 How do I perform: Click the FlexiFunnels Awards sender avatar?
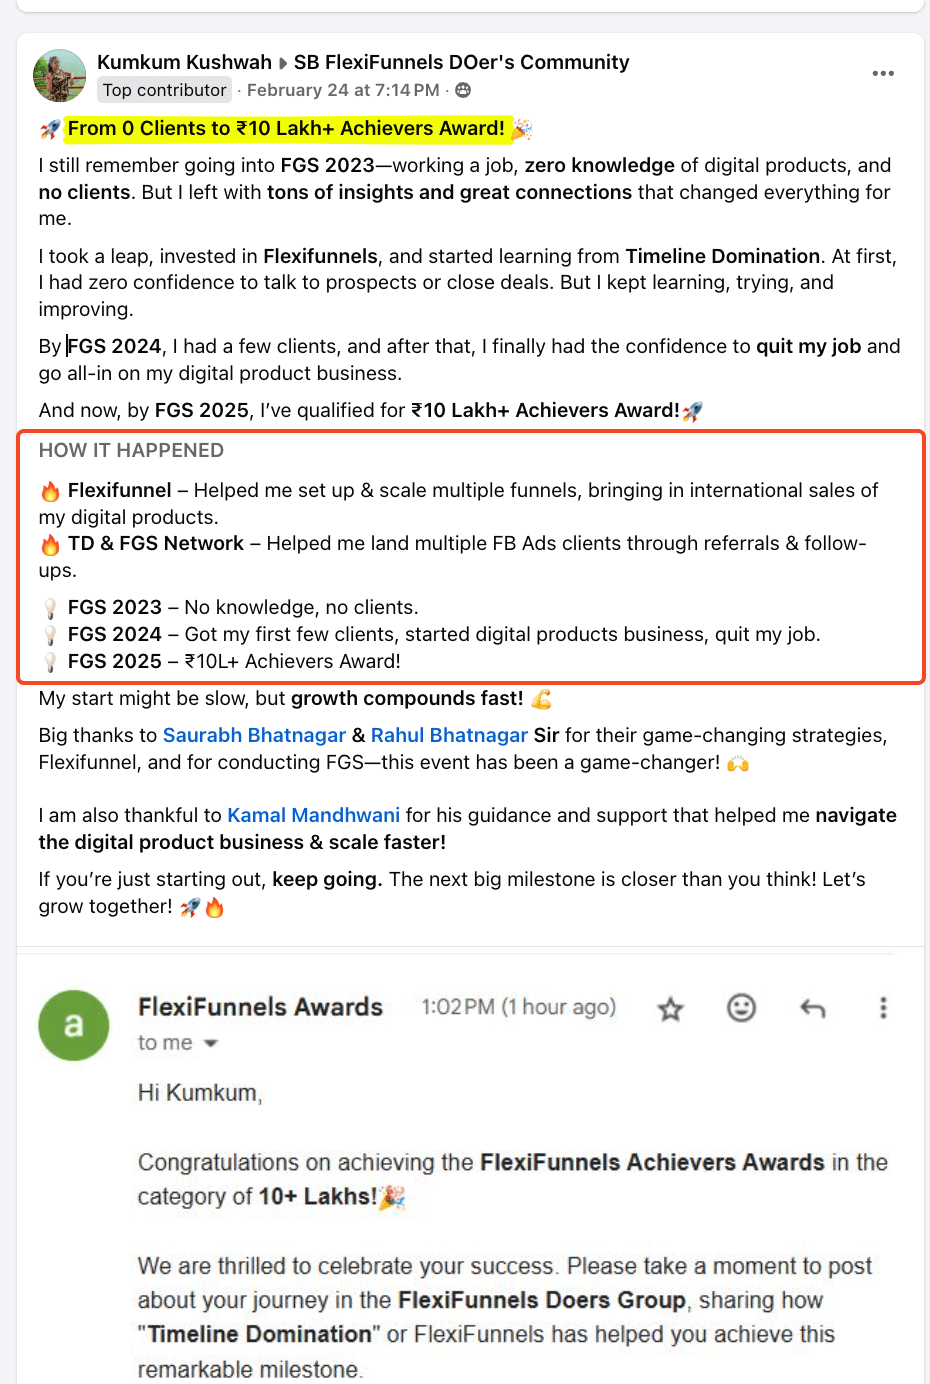(73, 1025)
